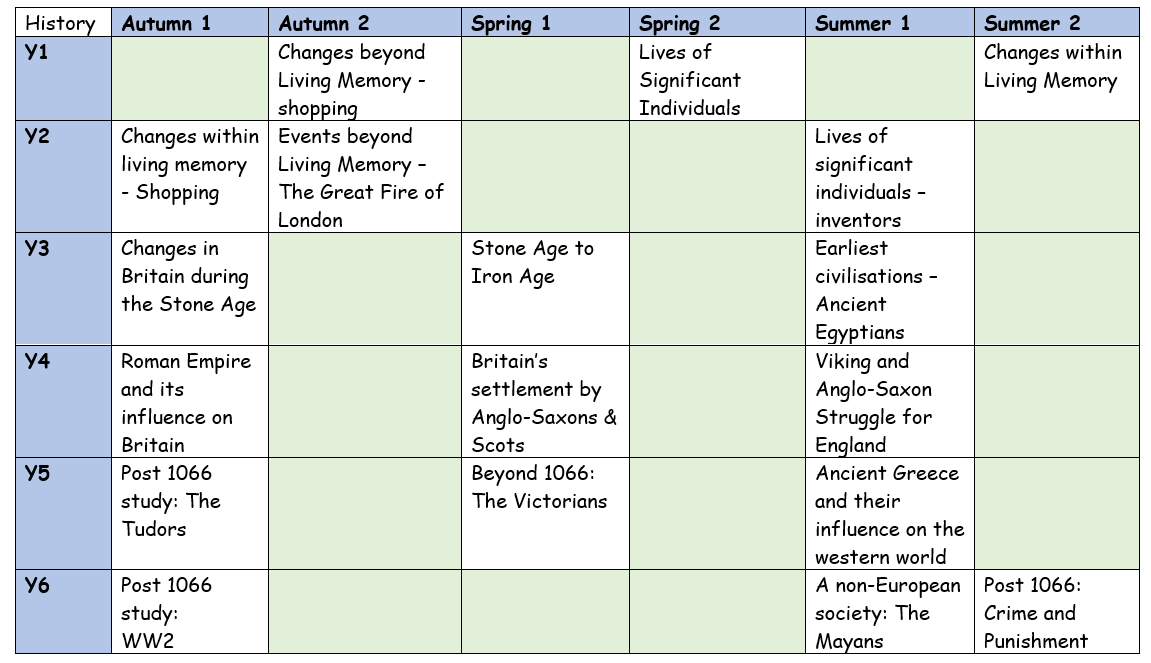
Task: Select The Mayans cell
Action: click(x=890, y=612)
